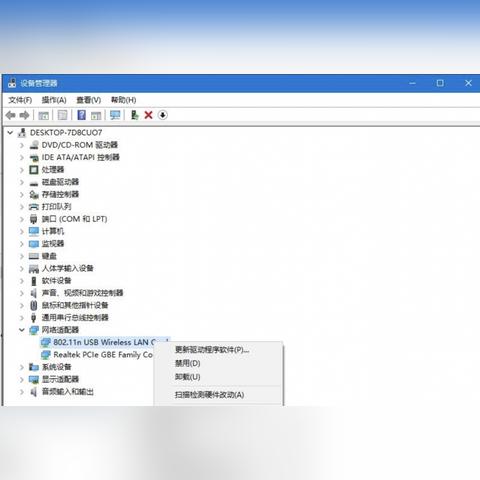
Task: Choose 更新驱动程序软件(P)... in context menu
Action: [x=212, y=350]
